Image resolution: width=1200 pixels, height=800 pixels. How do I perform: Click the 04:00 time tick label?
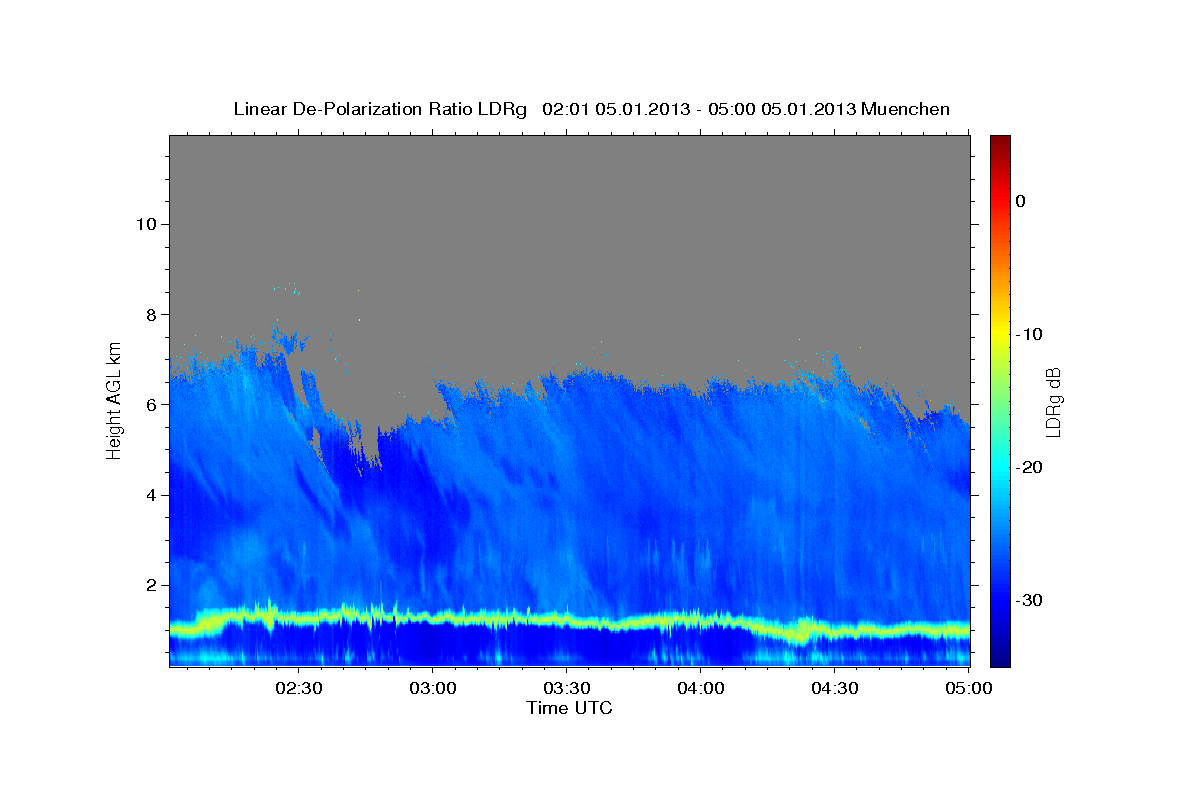[701, 688]
